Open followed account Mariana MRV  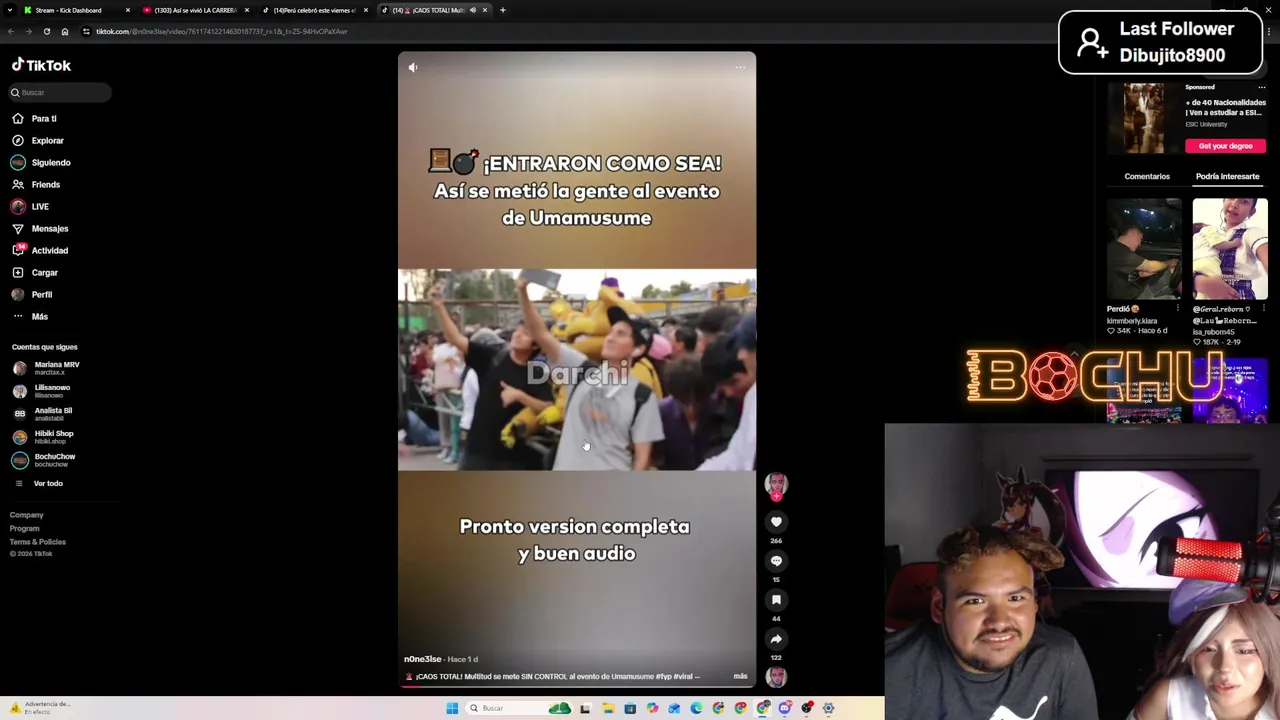pos(46,368)
